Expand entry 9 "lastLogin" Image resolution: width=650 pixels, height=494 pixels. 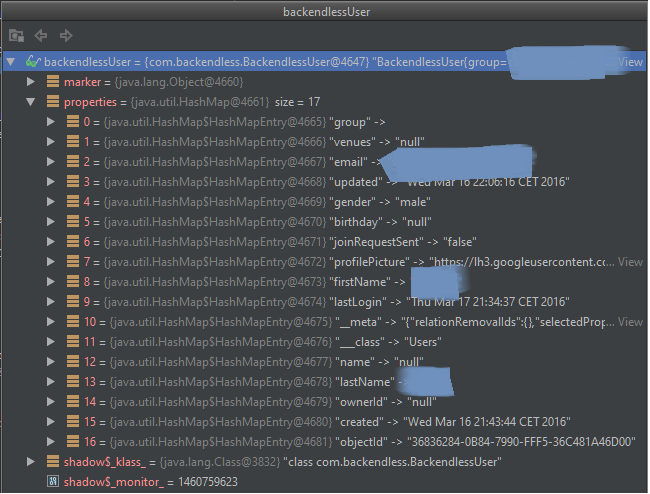[51, 302]
